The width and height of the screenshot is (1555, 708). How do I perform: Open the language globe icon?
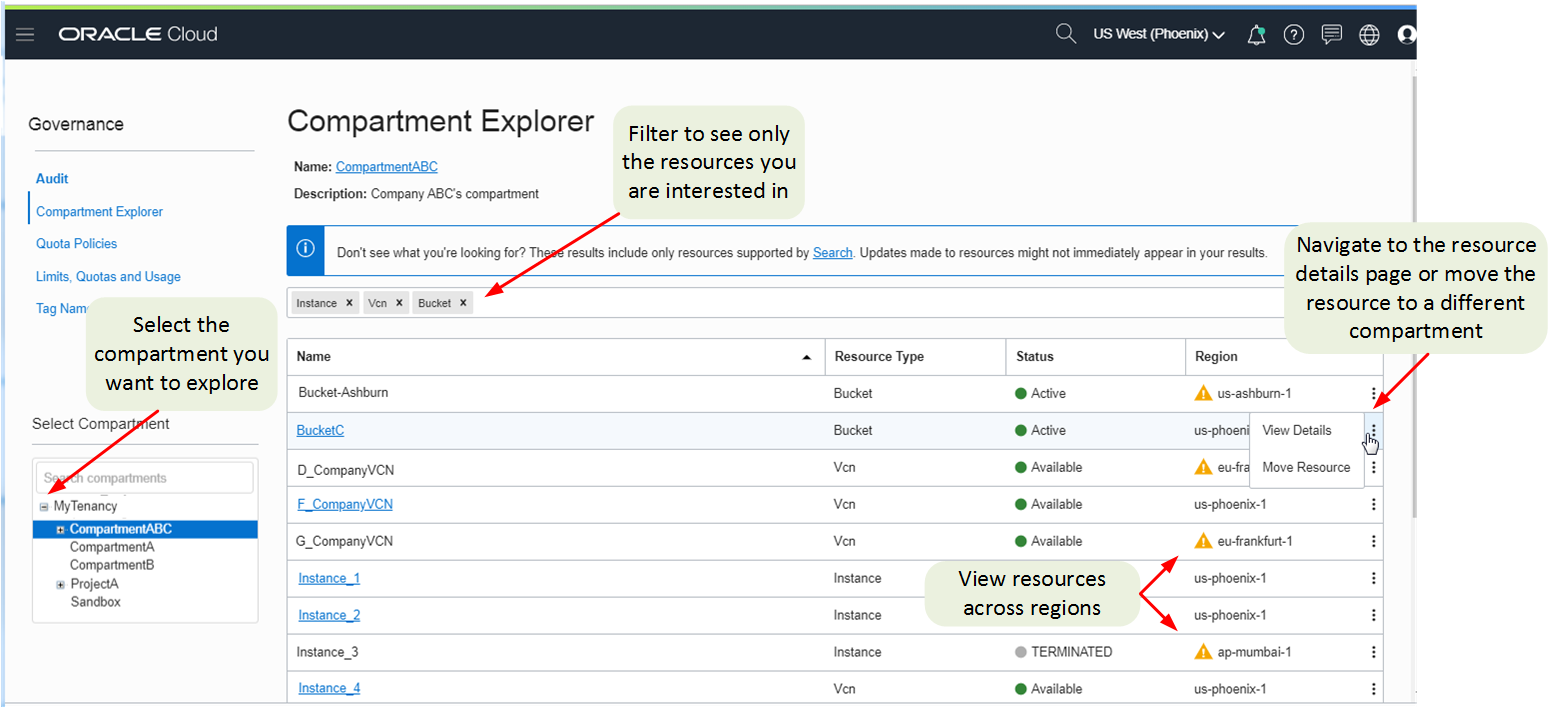(x=1369, y=34)
